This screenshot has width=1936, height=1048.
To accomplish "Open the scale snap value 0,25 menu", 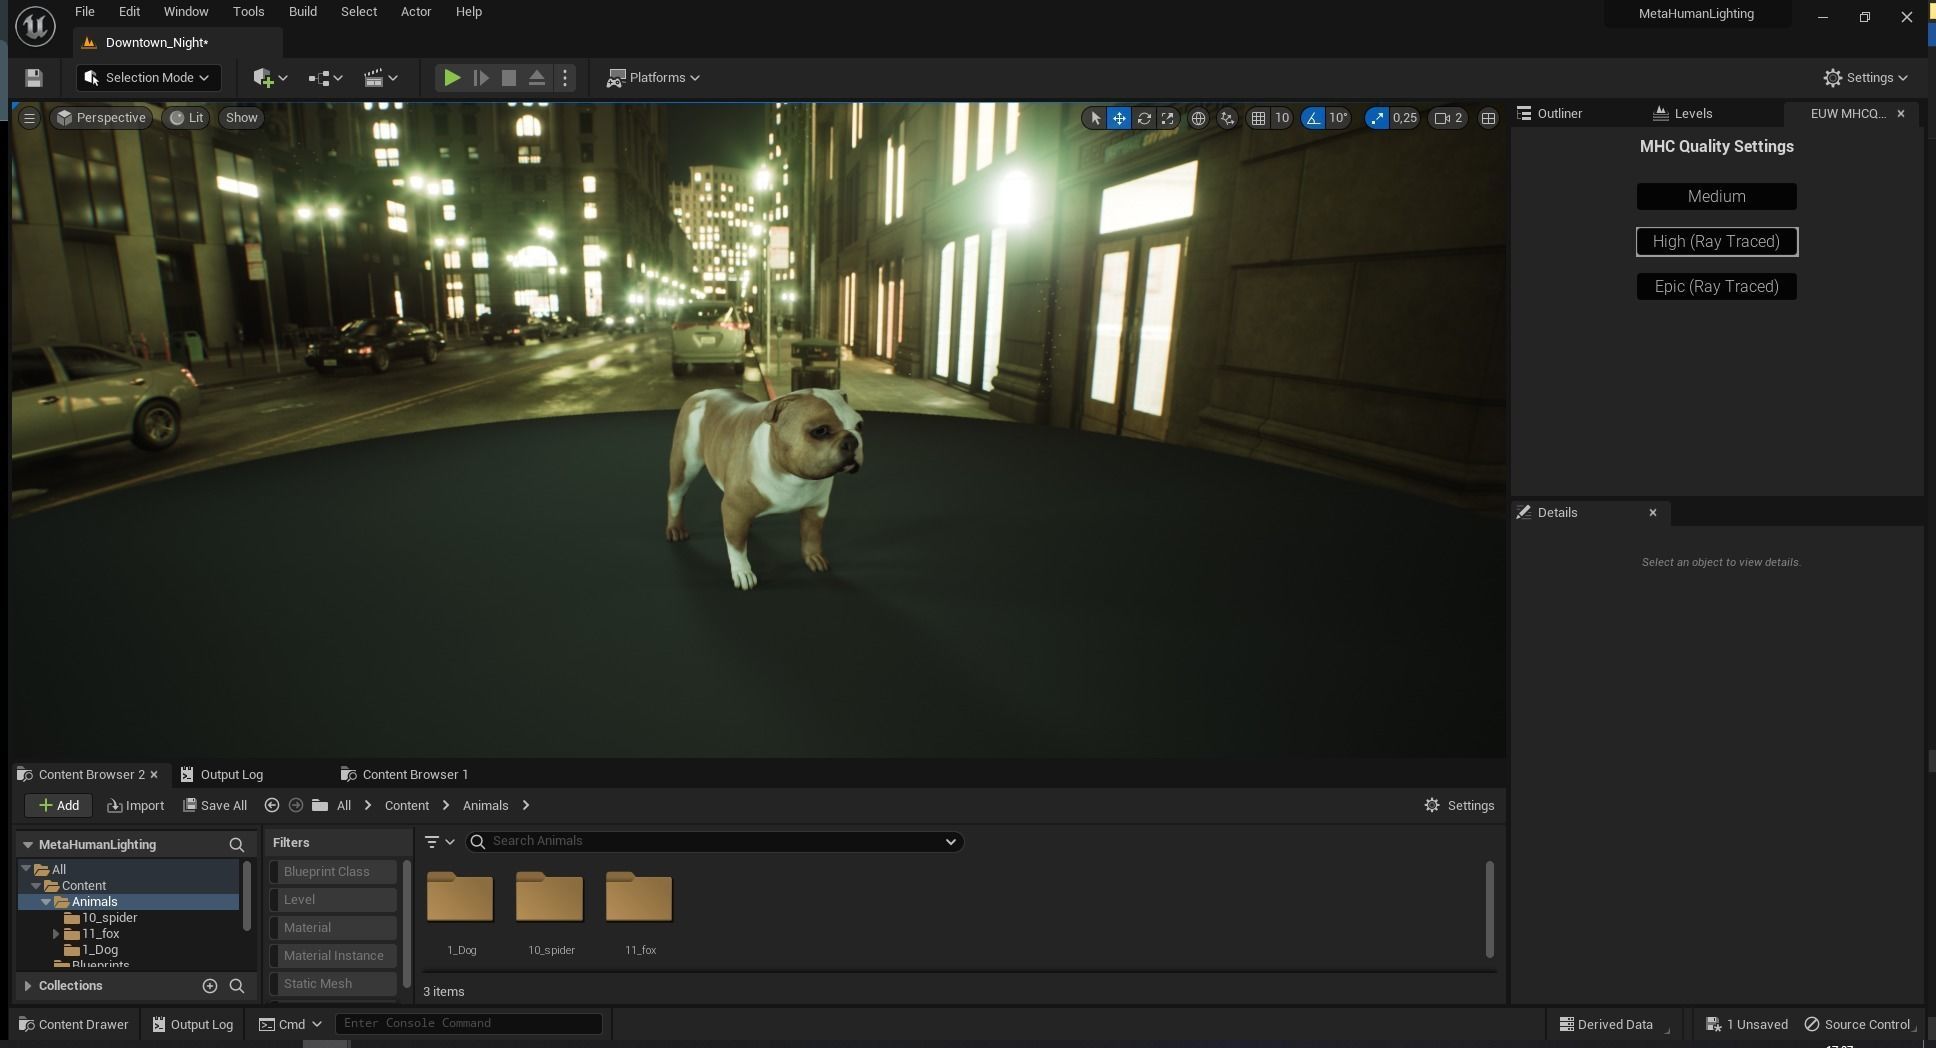I will [1405, 118].
